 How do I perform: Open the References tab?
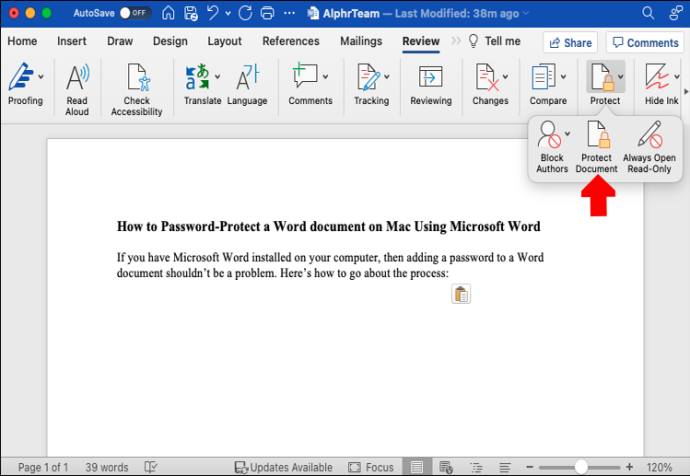coord(291,41)
